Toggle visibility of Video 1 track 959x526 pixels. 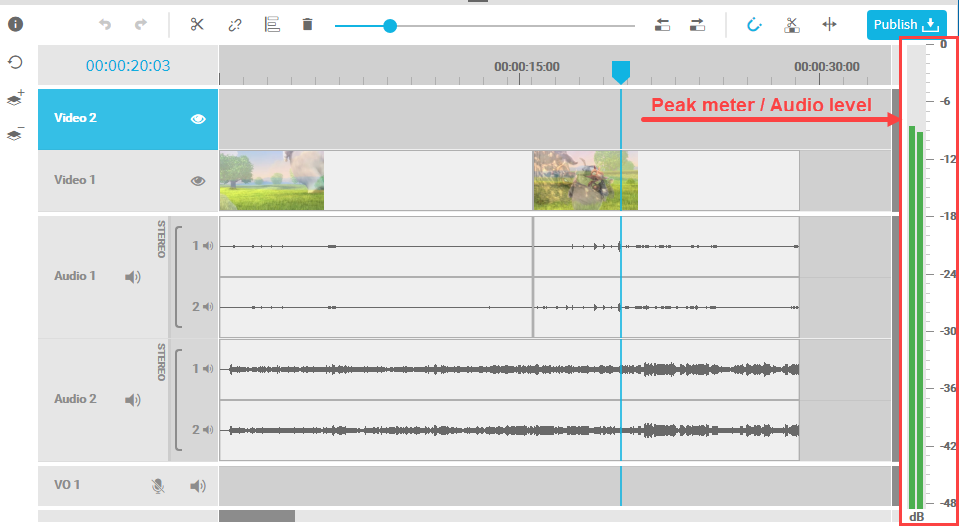[198, 181]
